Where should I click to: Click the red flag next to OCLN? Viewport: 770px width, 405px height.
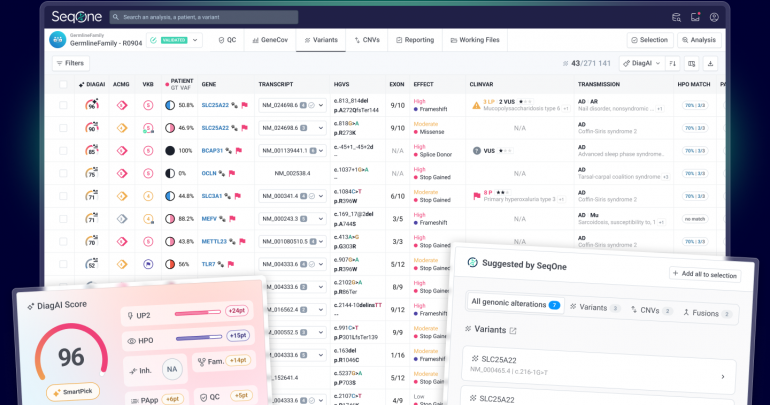[x=232, y=173]
